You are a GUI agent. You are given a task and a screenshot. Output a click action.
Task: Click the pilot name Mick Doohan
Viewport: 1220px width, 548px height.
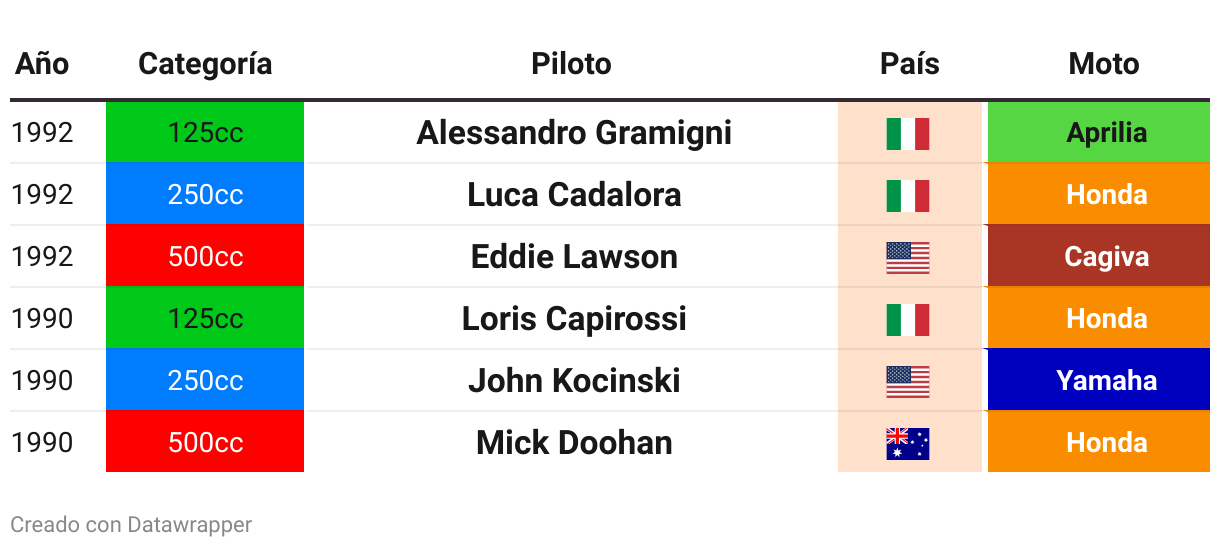[x=574, y=443]
